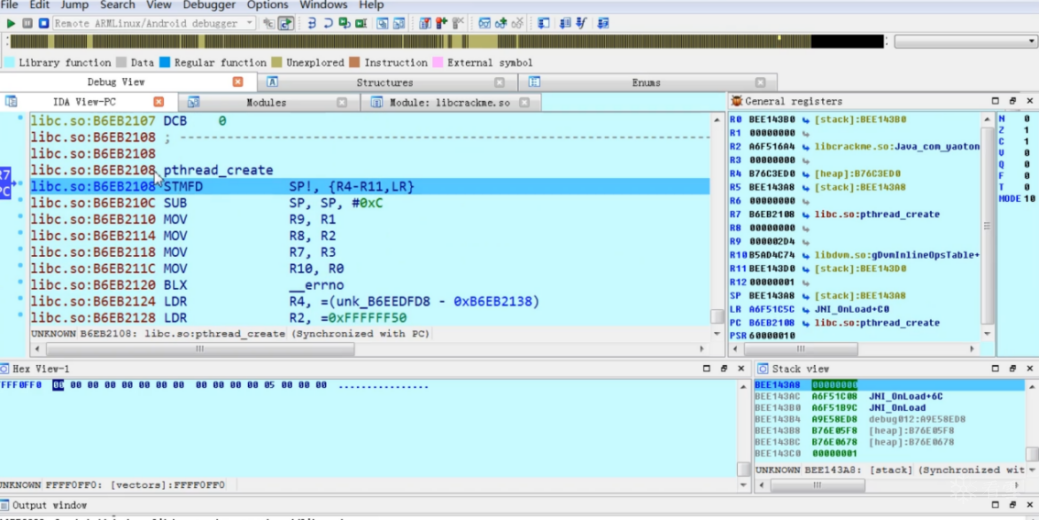Click the jump arrow next to R10 value
This screenshot has width=1039, height=520.
[806, 255]
